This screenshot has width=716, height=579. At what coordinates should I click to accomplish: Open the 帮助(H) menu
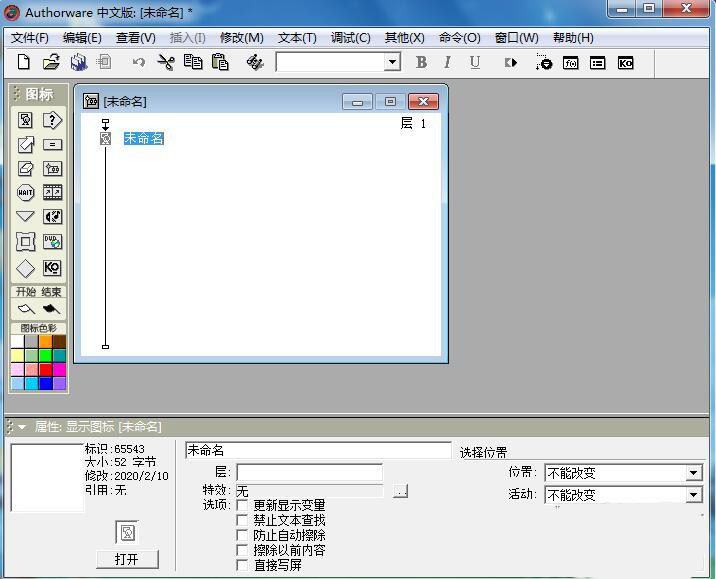(x=573, y=38)
